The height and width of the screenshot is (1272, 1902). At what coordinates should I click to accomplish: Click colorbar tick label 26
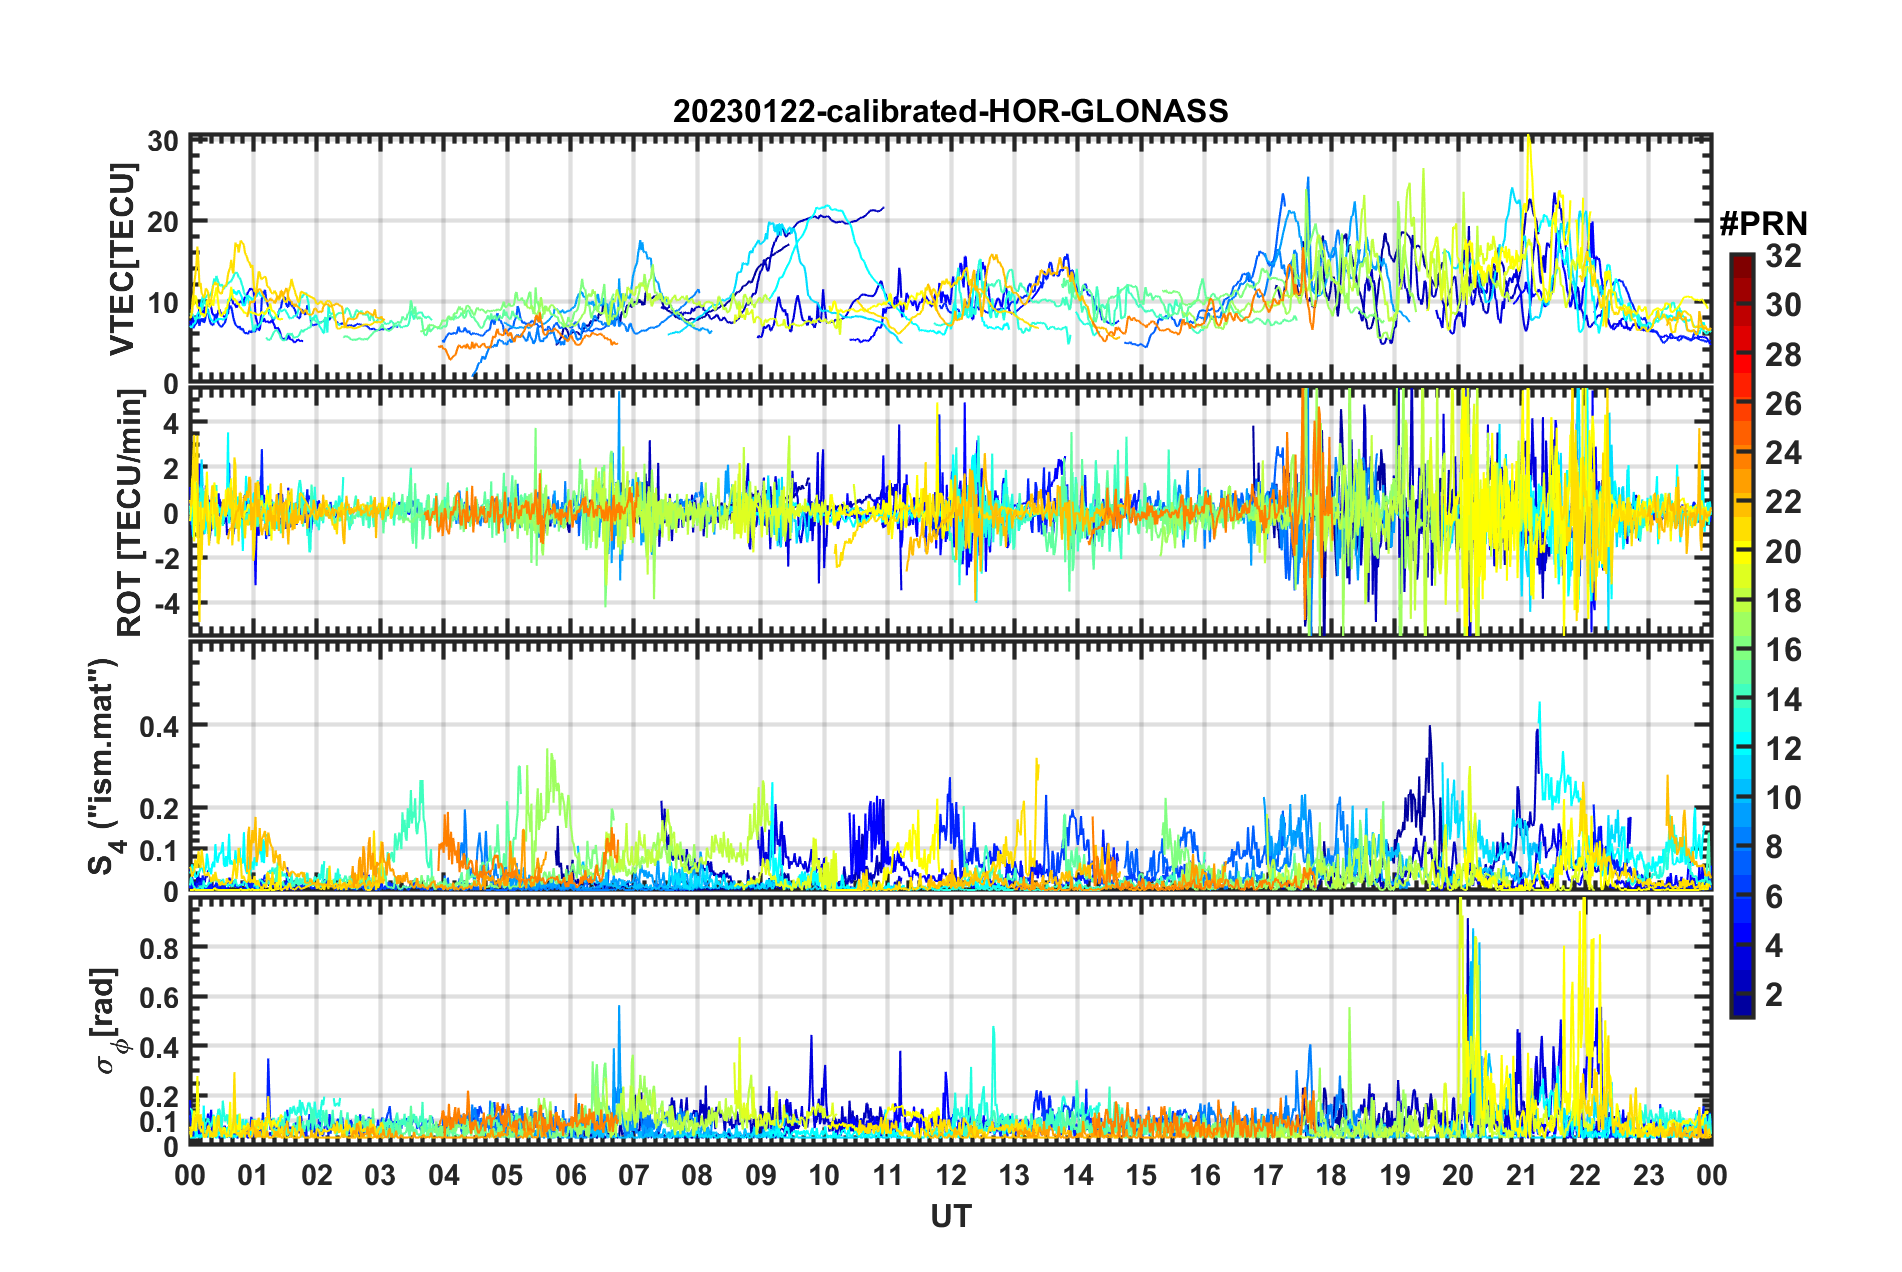tap(1783, 404)
